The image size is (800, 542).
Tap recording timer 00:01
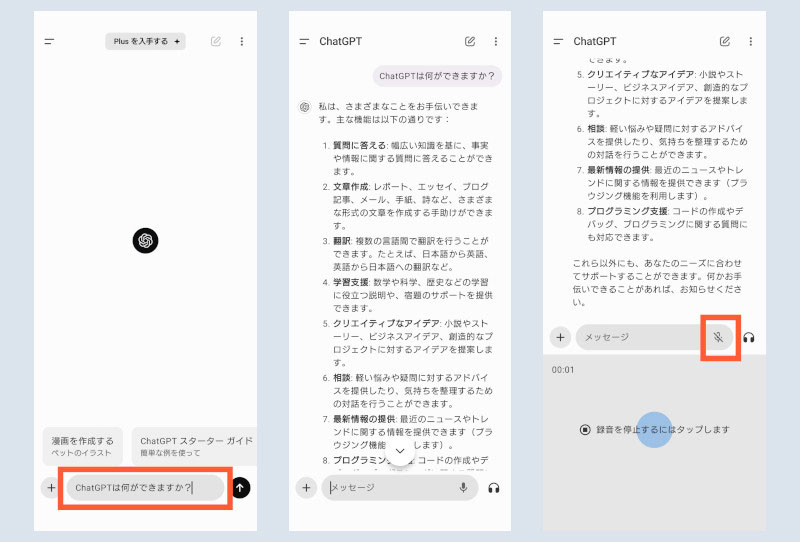point(563,370)
